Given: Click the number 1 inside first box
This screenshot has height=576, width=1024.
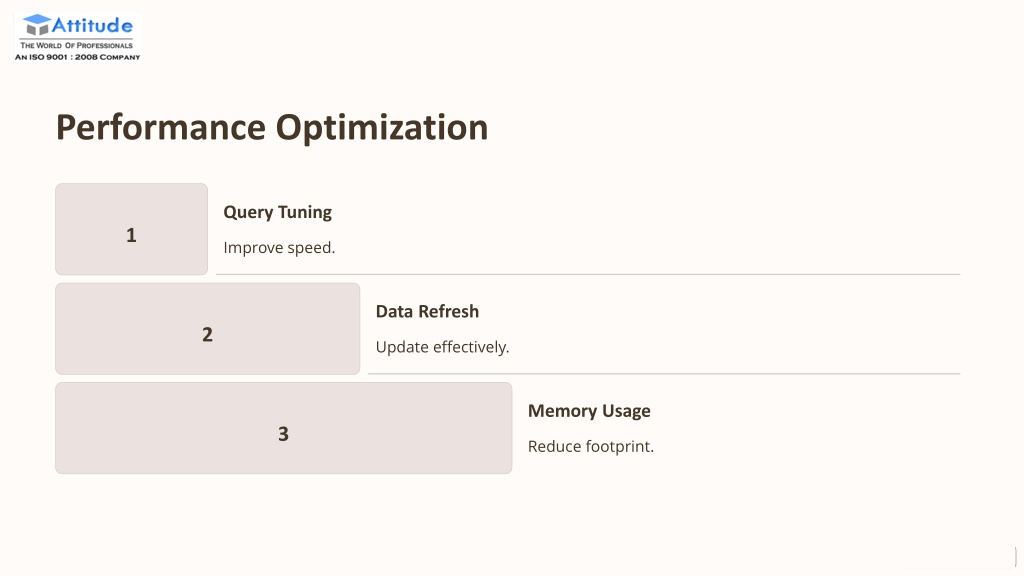Looking at the screenshot, I should coord(131,235).
